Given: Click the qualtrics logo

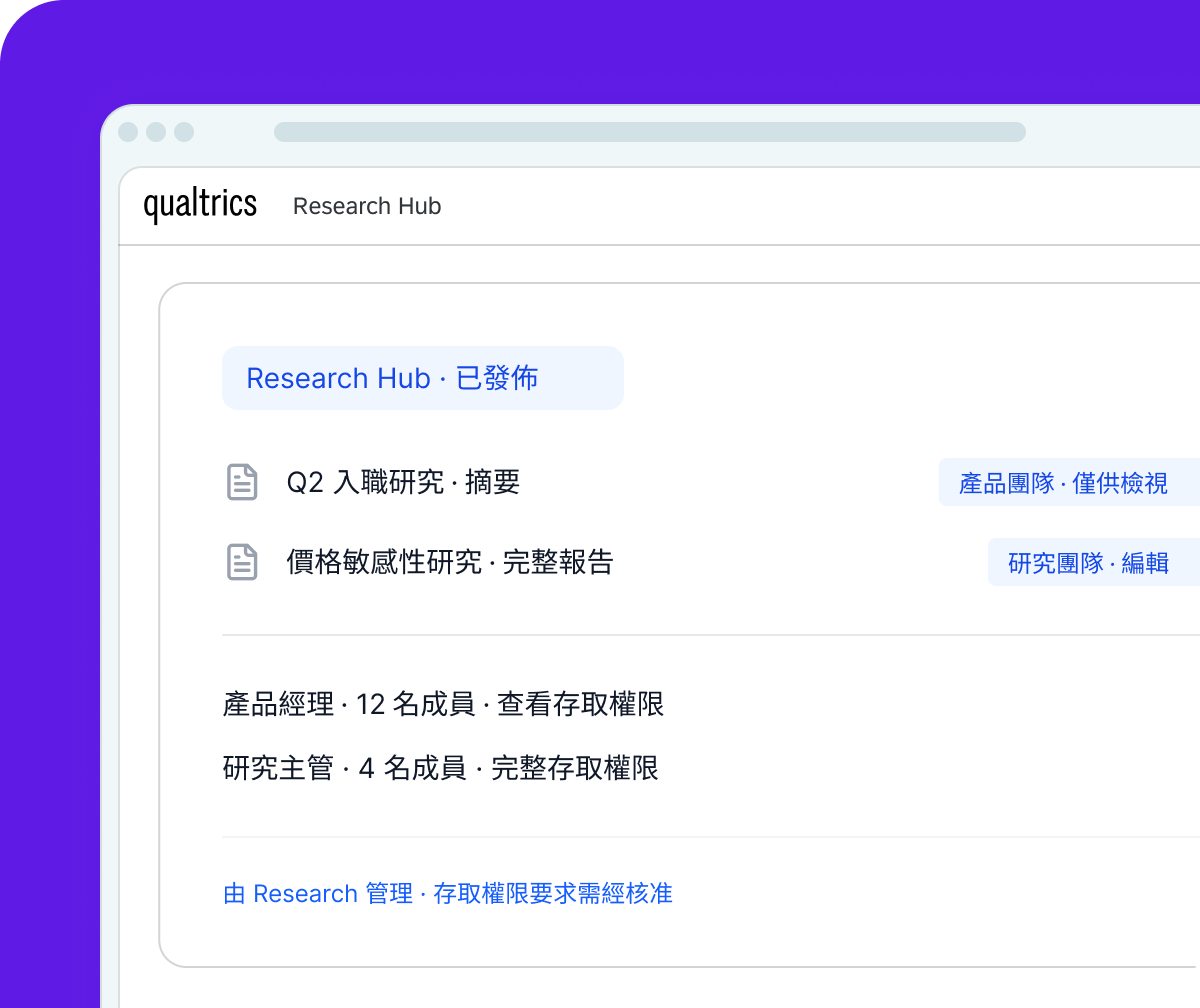Looking at the screenshot, I should tap(200, 205).
